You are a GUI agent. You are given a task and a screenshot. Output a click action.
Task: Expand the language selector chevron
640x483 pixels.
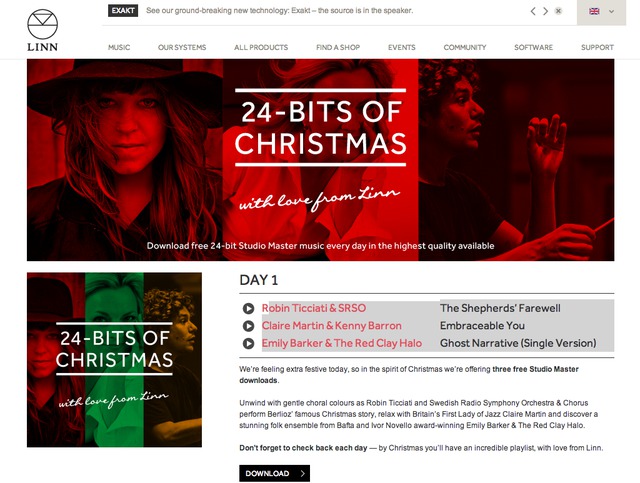[x=611, y=11]
